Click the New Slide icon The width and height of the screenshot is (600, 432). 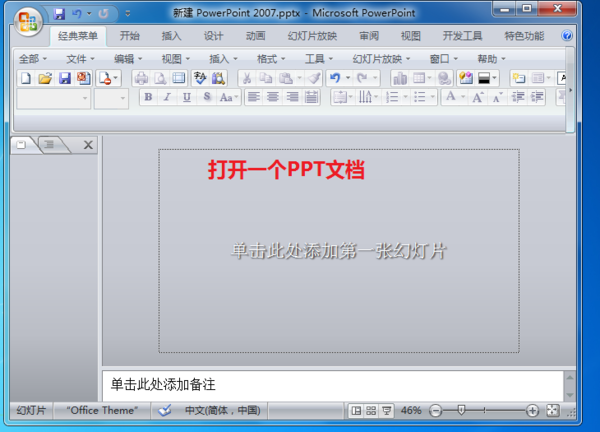pos(519,78)
